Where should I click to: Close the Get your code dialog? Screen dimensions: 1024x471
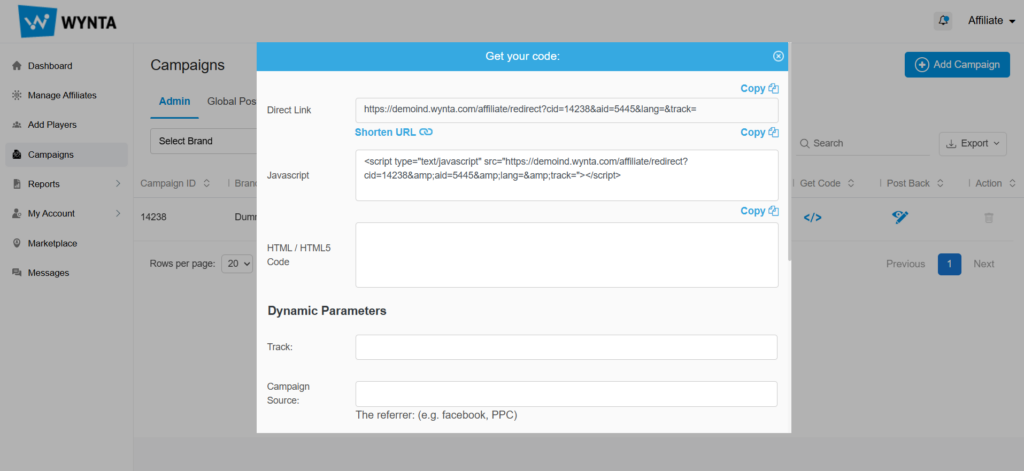pyautogui.click(x=778, y=56)
